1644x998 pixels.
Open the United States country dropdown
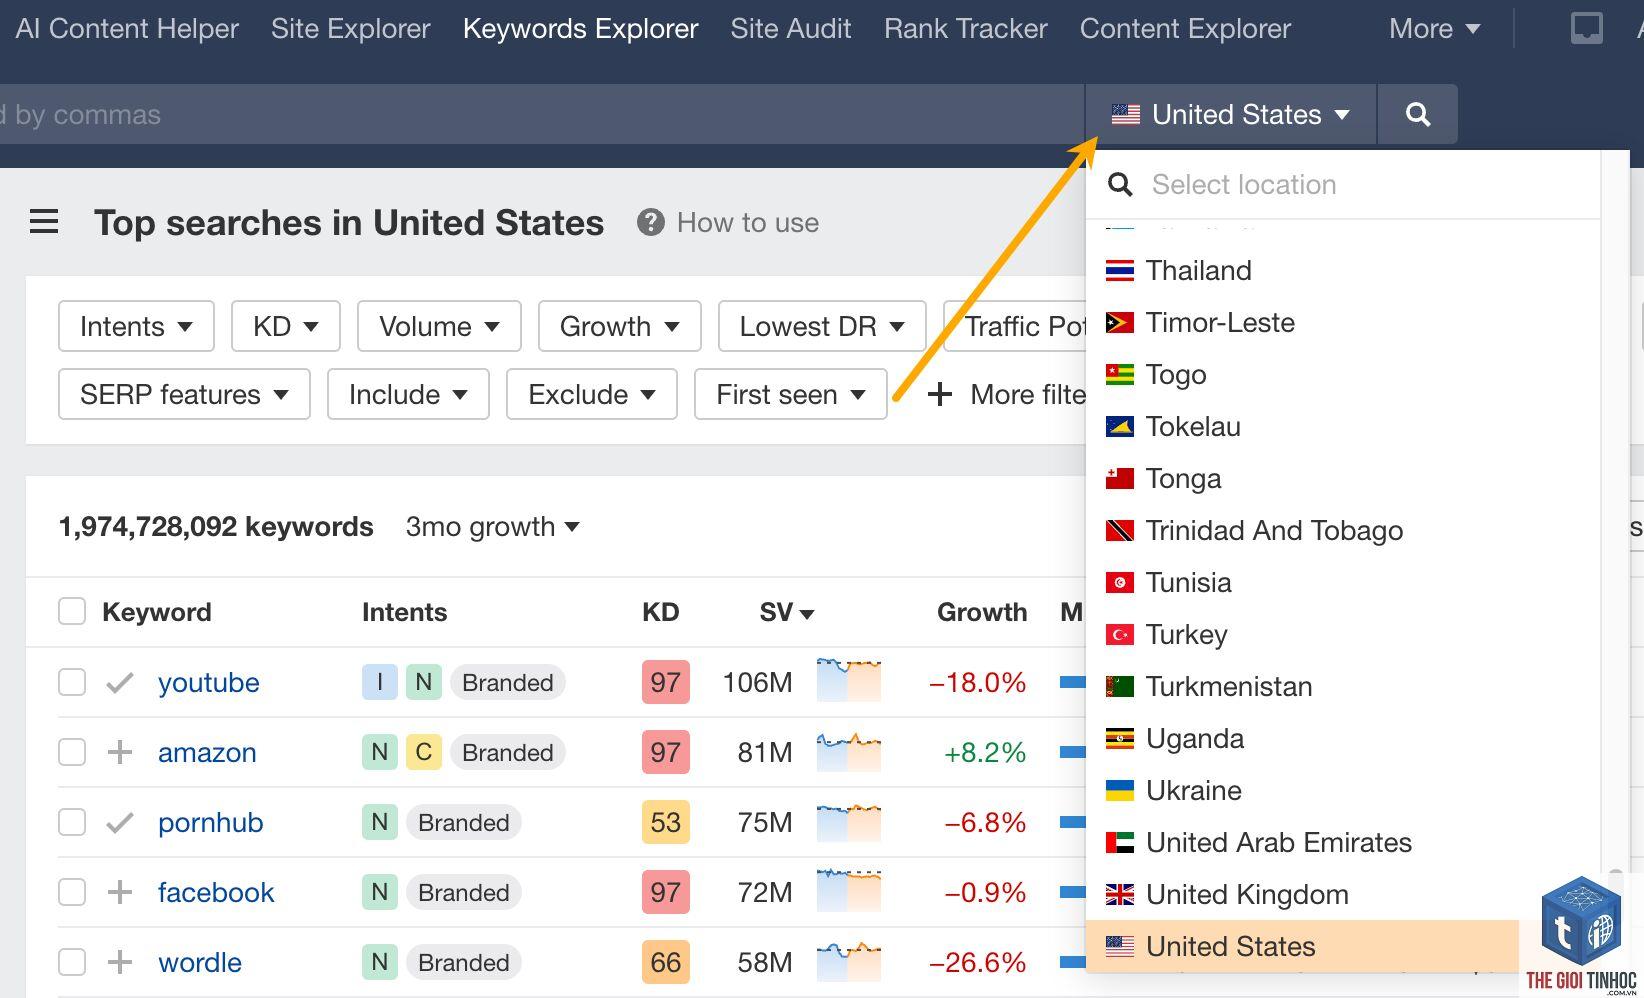(x=1231, y=114)
